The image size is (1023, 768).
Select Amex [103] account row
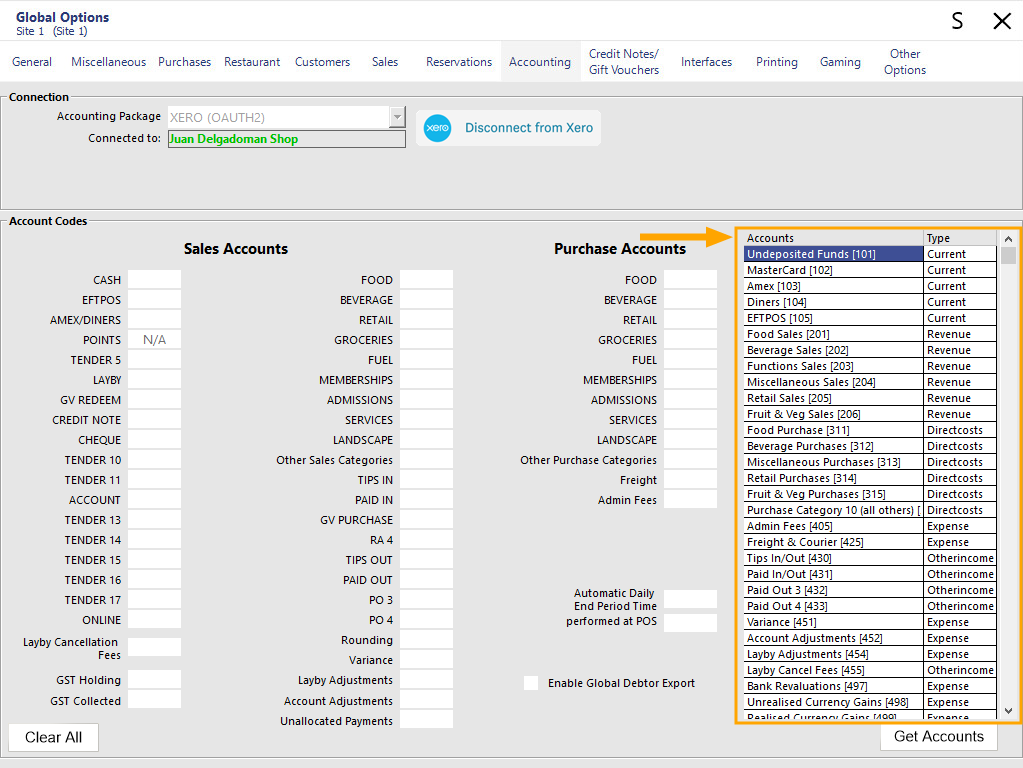coord(870,286)
